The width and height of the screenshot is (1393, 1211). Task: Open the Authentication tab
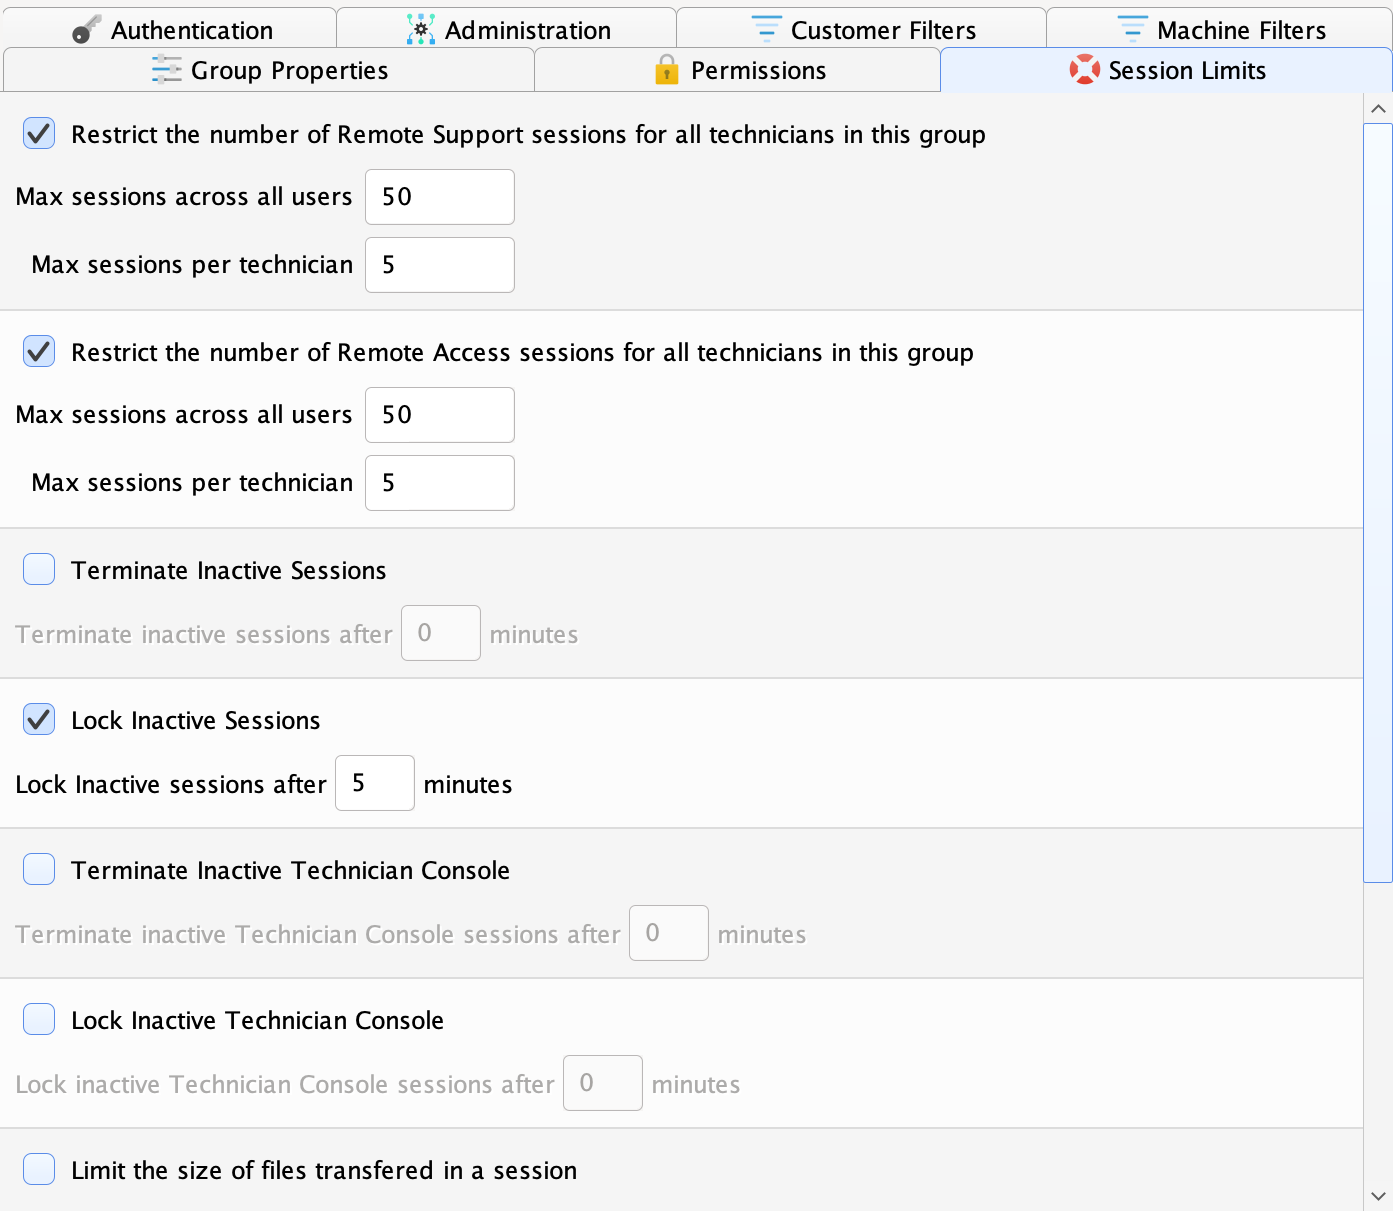point(170,28)
